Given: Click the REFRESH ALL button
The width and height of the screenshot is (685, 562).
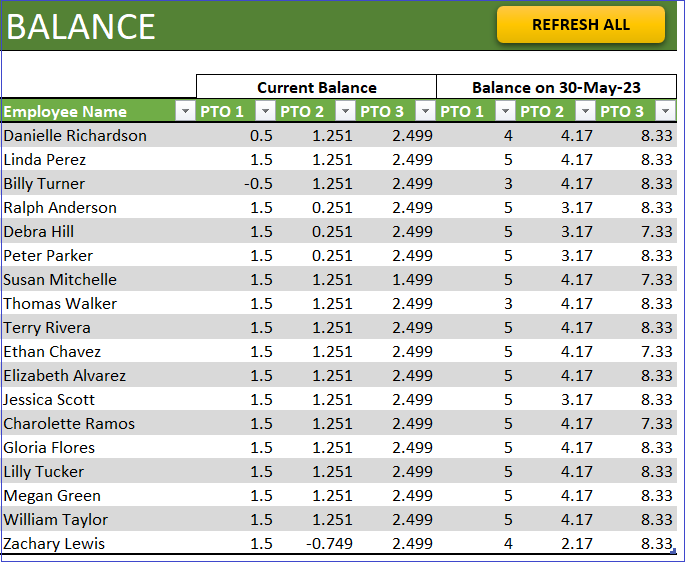Looking at the screenshot, I should pos(581,25).
